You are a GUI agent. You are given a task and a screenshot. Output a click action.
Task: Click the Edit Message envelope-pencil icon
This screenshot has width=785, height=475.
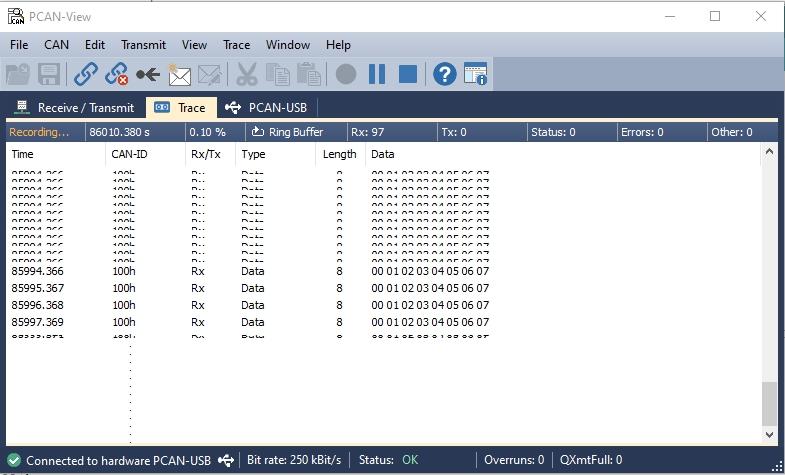pos(210,75)
